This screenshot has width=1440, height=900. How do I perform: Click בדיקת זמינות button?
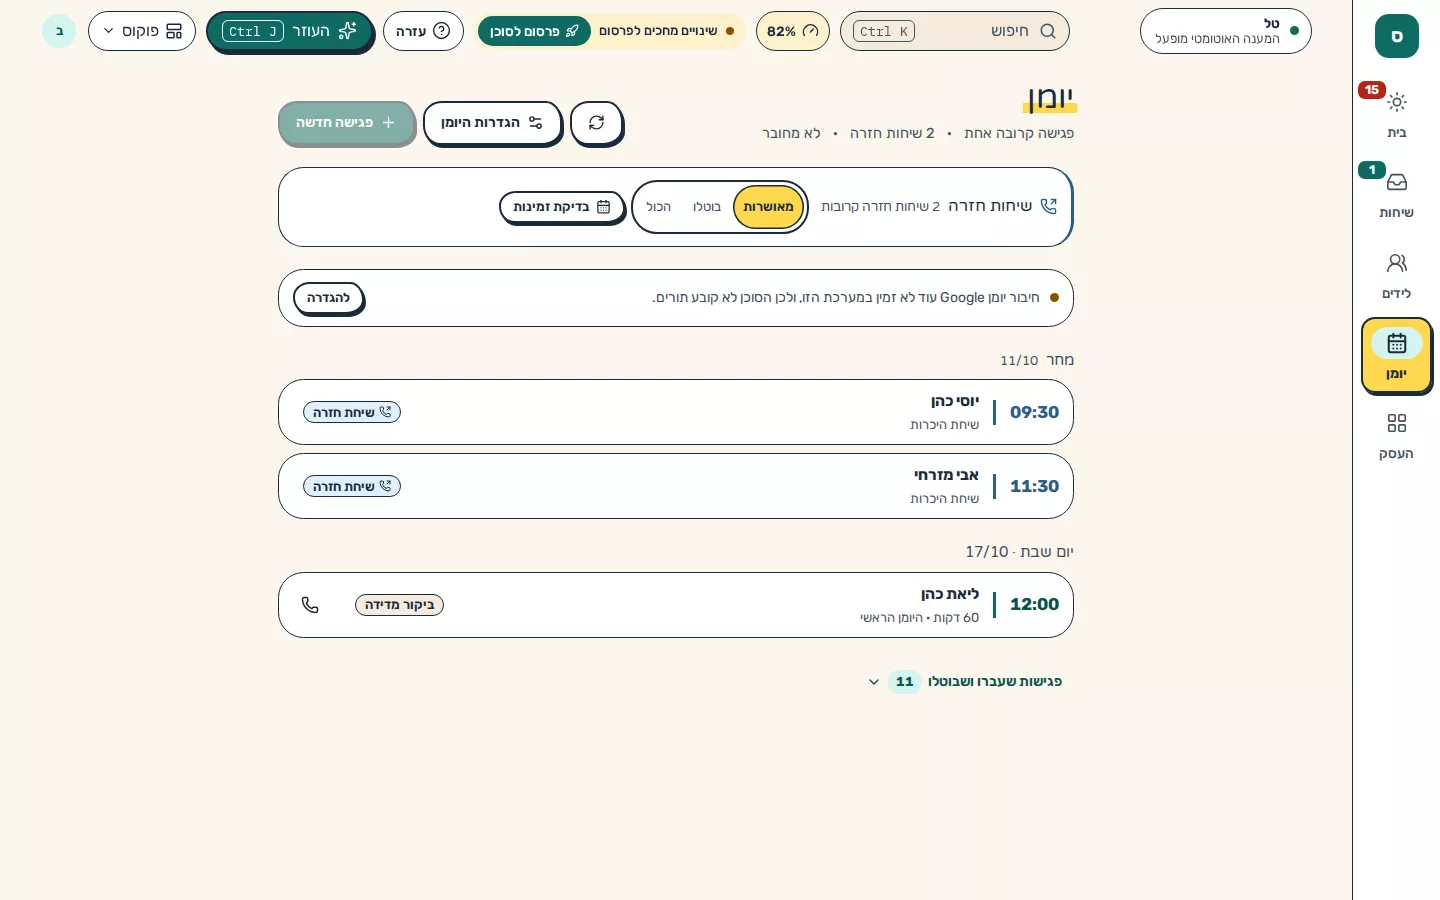click(x=562, y=207)
